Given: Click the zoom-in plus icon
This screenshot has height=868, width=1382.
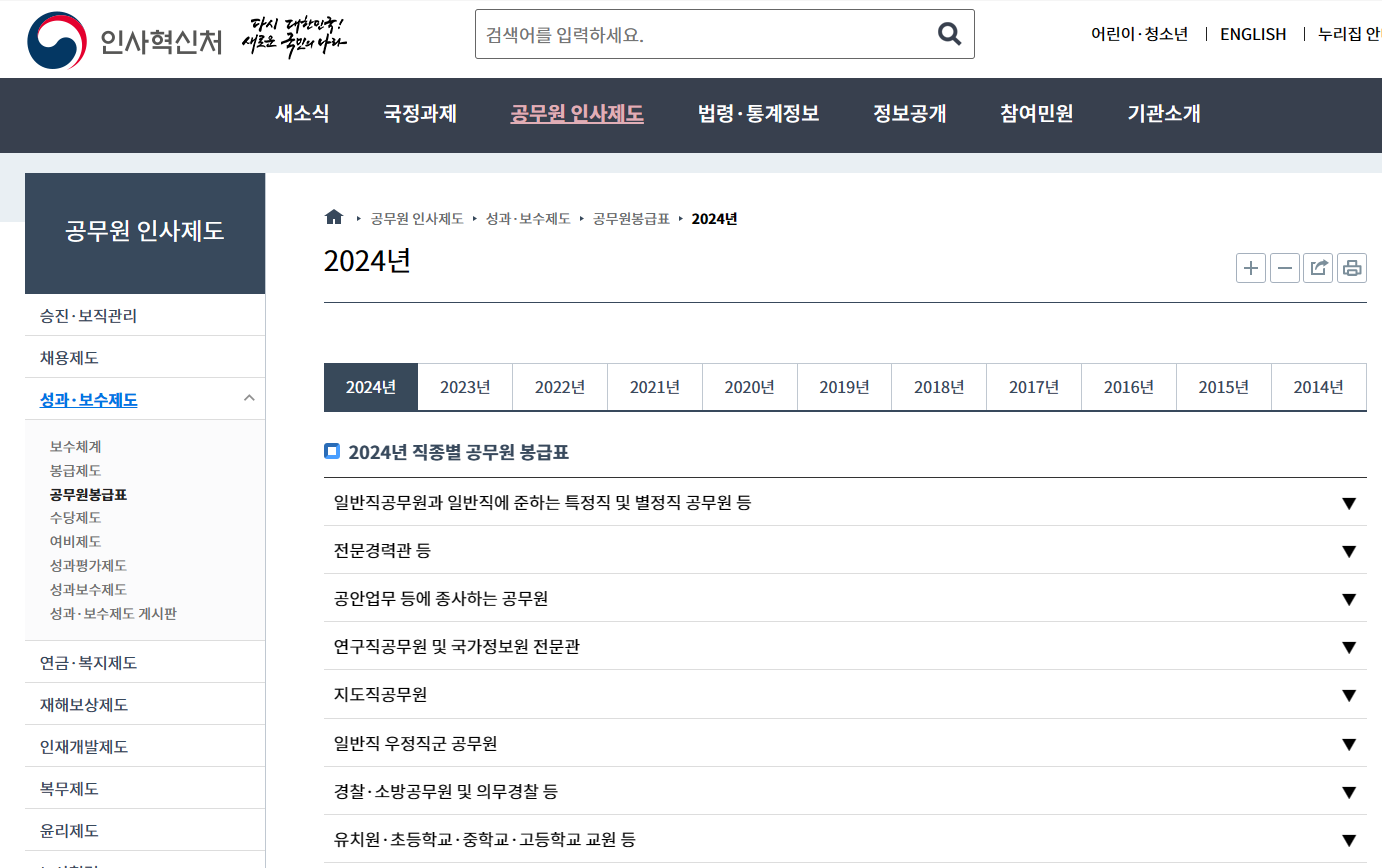Looking at the screenshot, I should point(1250,268).
